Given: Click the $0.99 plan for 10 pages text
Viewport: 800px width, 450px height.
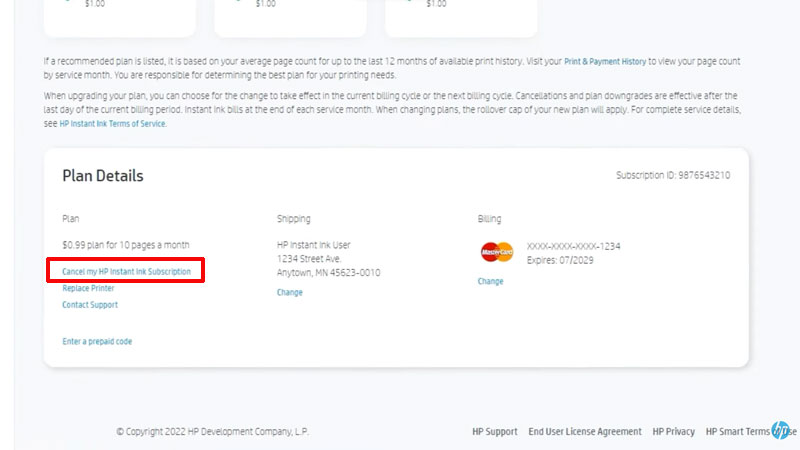Looking at the screenshot, I should point(126,245).
